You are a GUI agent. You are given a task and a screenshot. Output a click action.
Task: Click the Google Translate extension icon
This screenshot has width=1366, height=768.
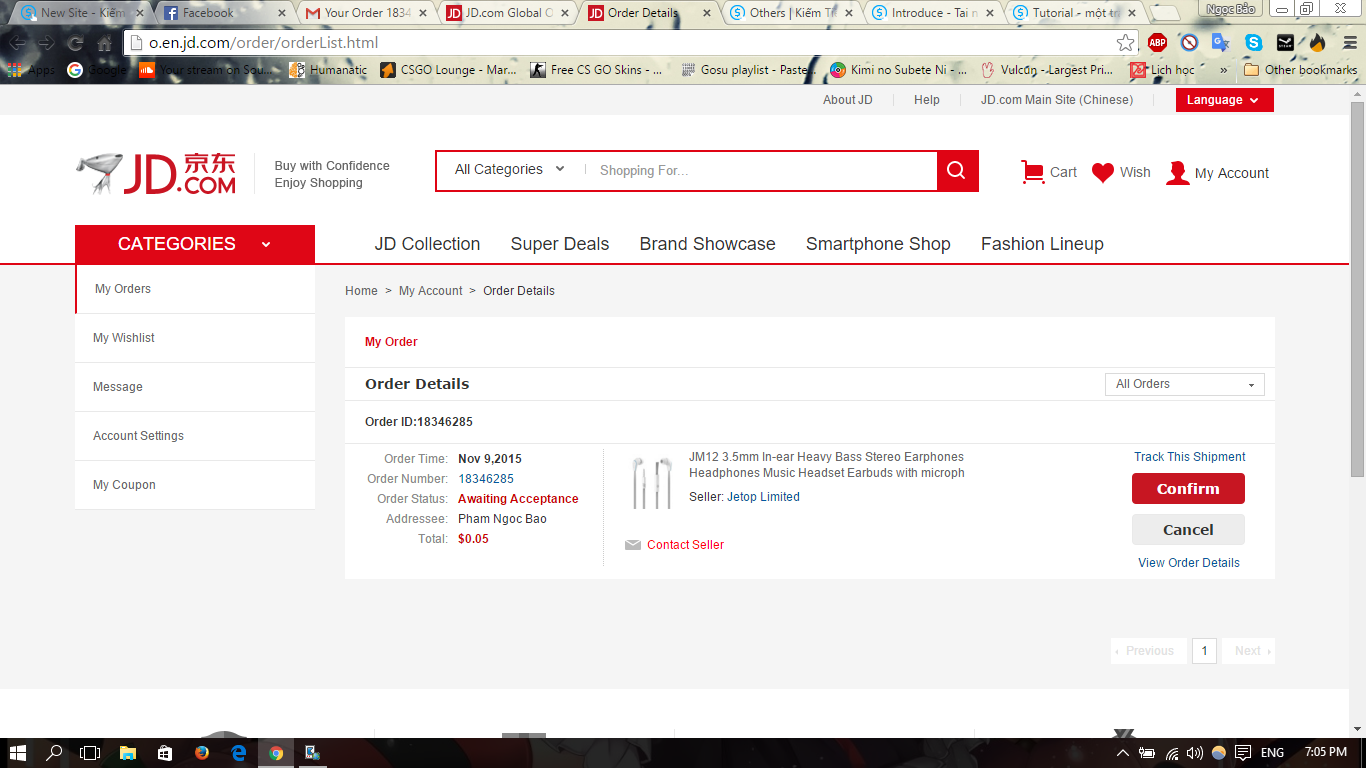pyautogui.click(x=1221, y=43)
